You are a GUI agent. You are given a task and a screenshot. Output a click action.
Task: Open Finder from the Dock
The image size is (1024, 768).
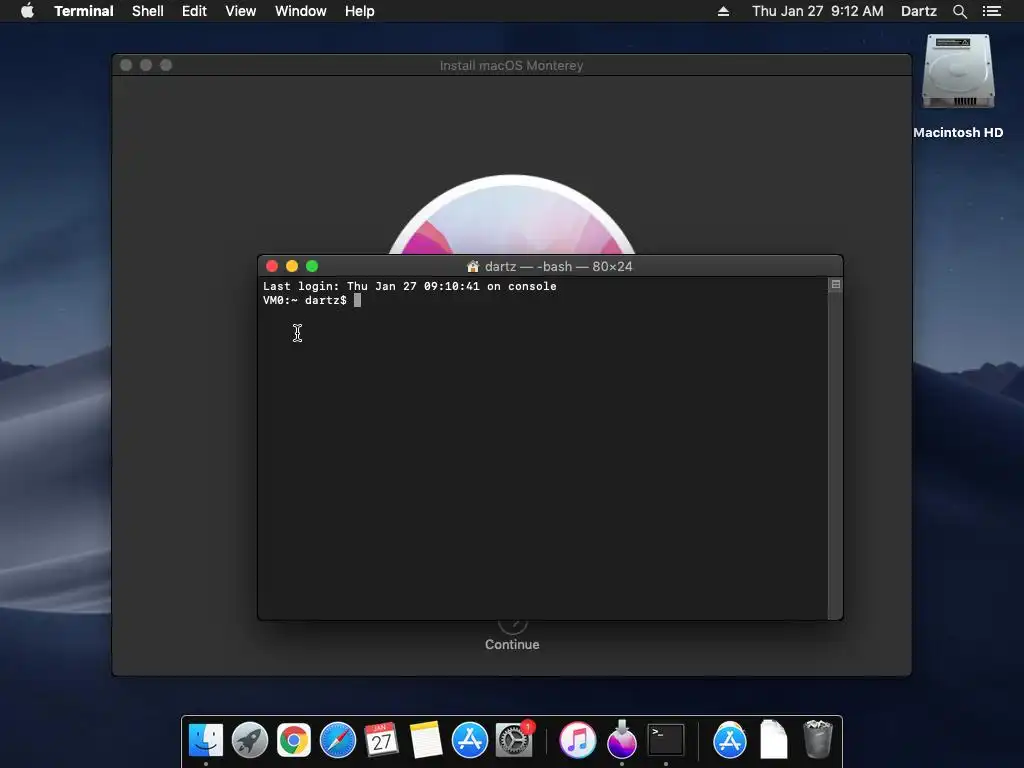pos(206,740)
